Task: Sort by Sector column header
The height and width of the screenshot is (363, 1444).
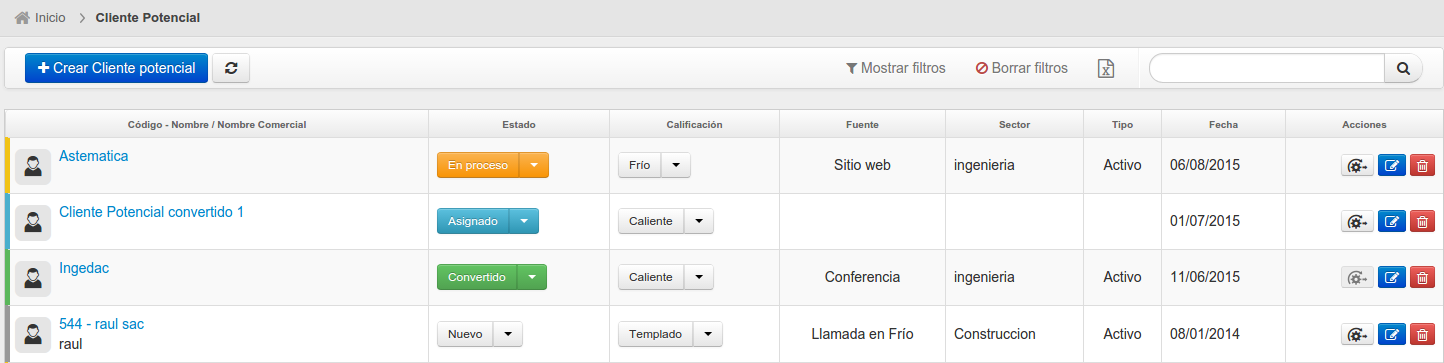Action: (1014, 125)
